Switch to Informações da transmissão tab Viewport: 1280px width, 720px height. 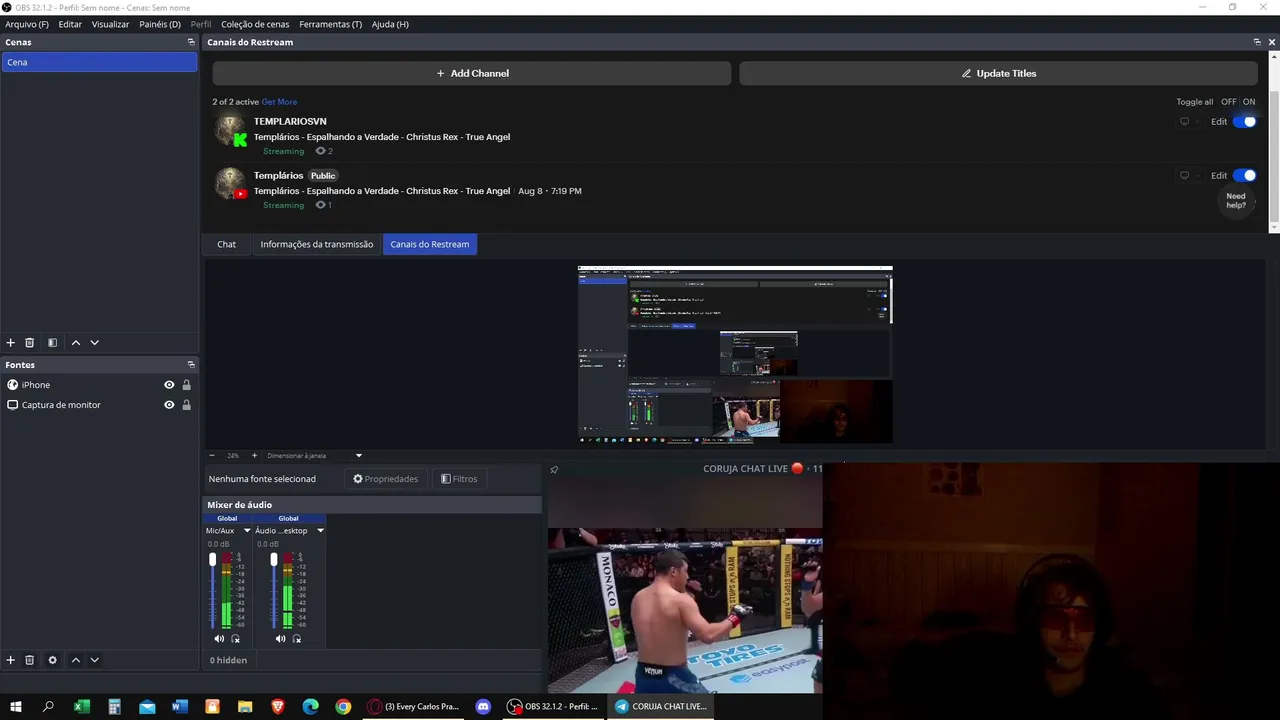coord(317,244)
